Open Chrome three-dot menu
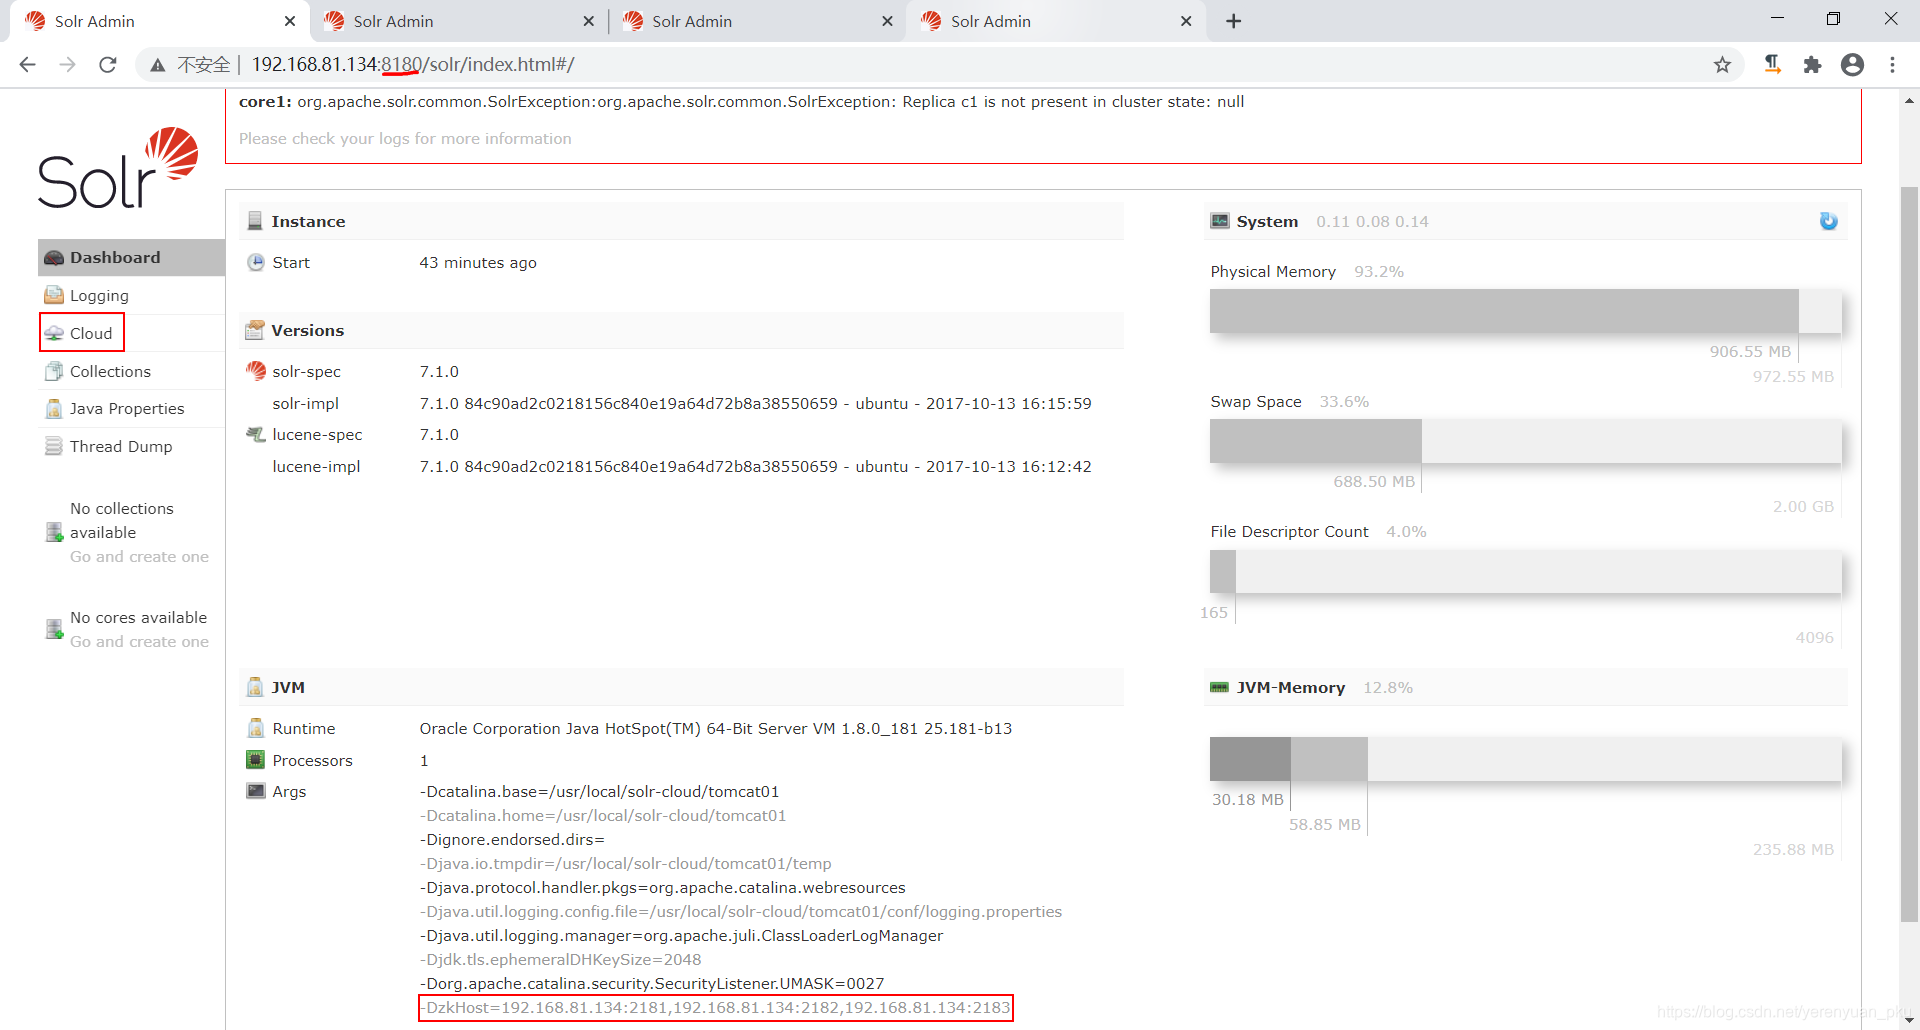Screen dimensions: 1920x1030 point(1892,65)
